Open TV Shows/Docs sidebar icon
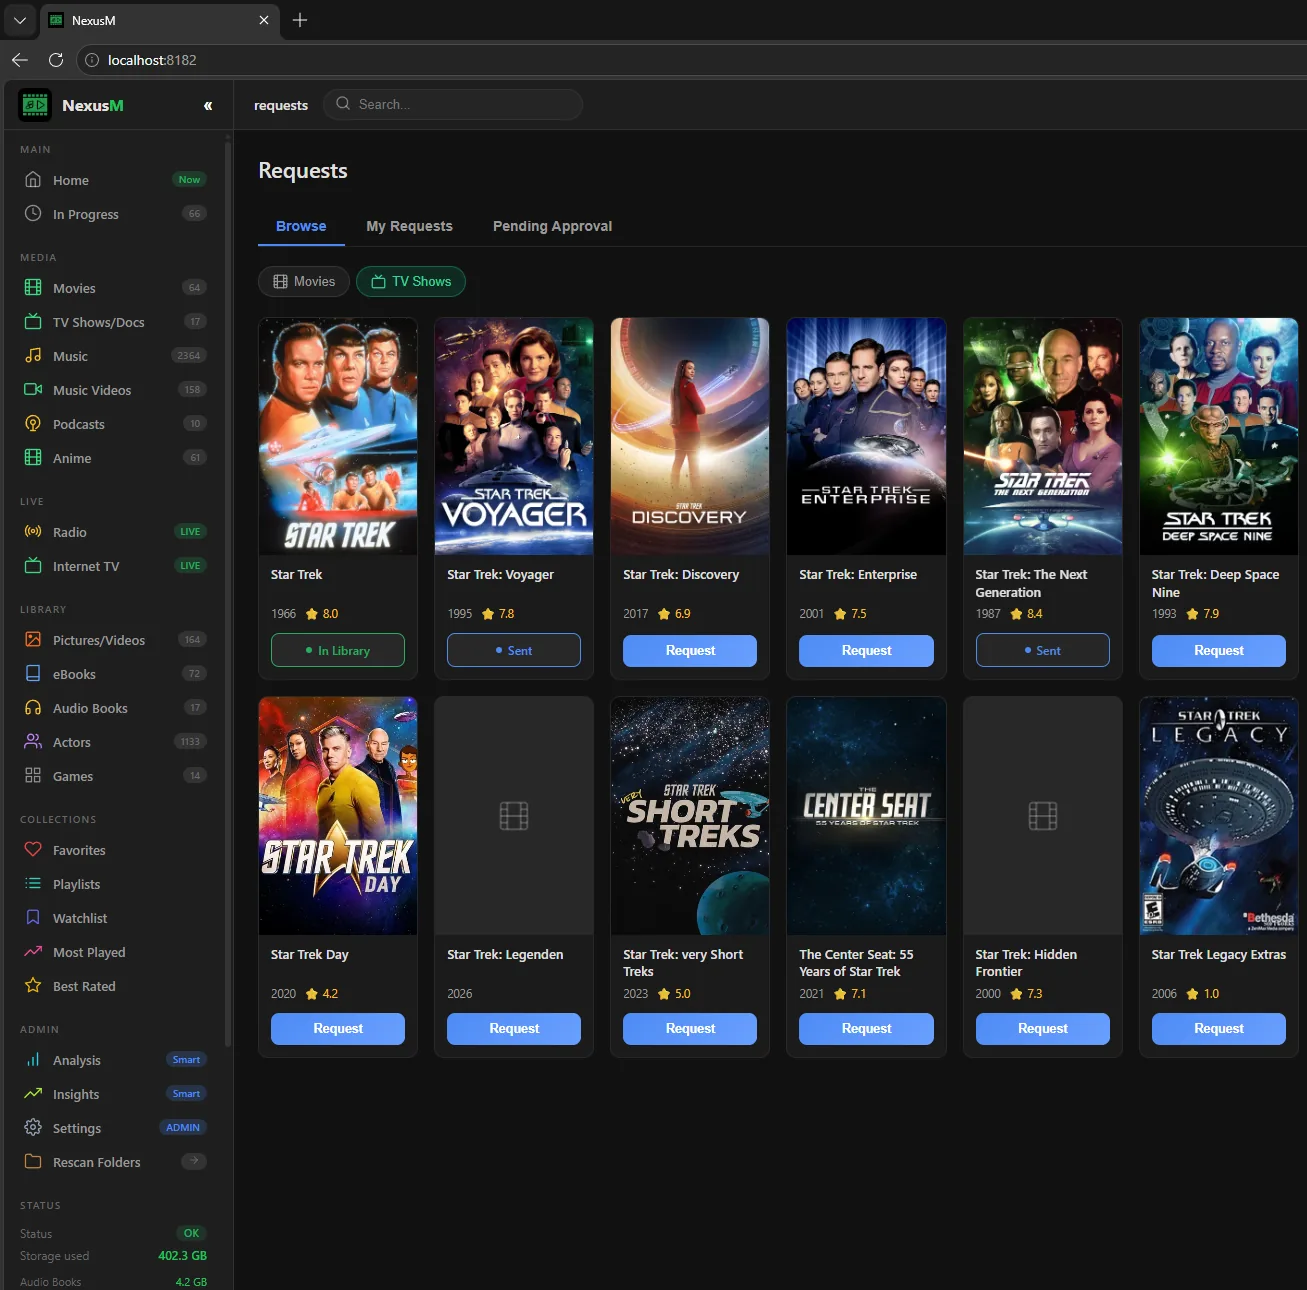 tap(33, 322)
